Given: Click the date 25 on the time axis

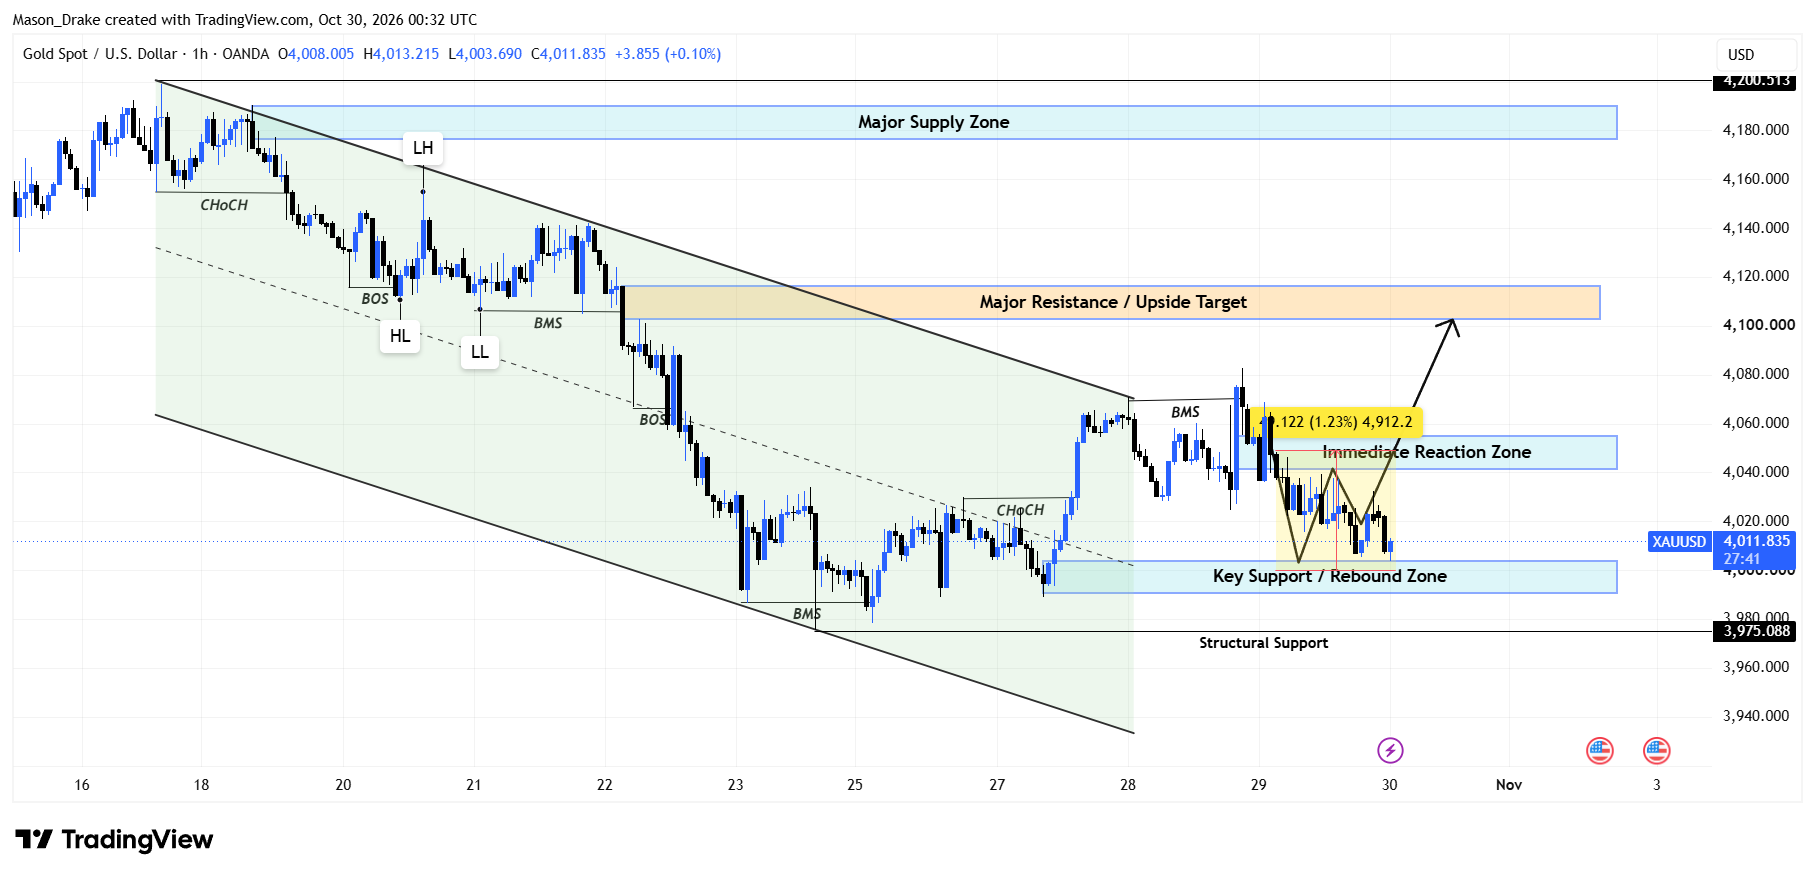Looking at the screenshot, I should coord(855,785).
